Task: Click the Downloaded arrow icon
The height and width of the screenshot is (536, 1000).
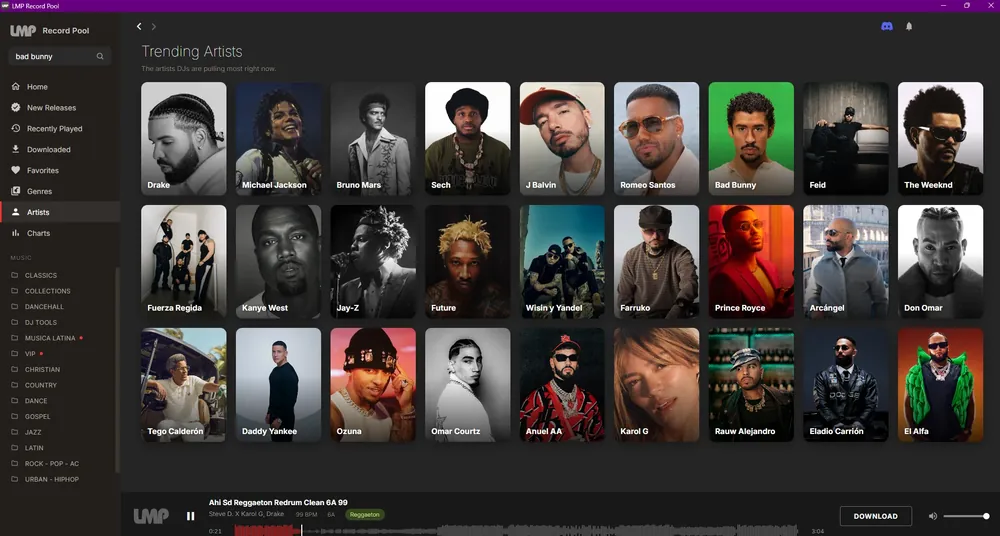Action: [15, 149]
